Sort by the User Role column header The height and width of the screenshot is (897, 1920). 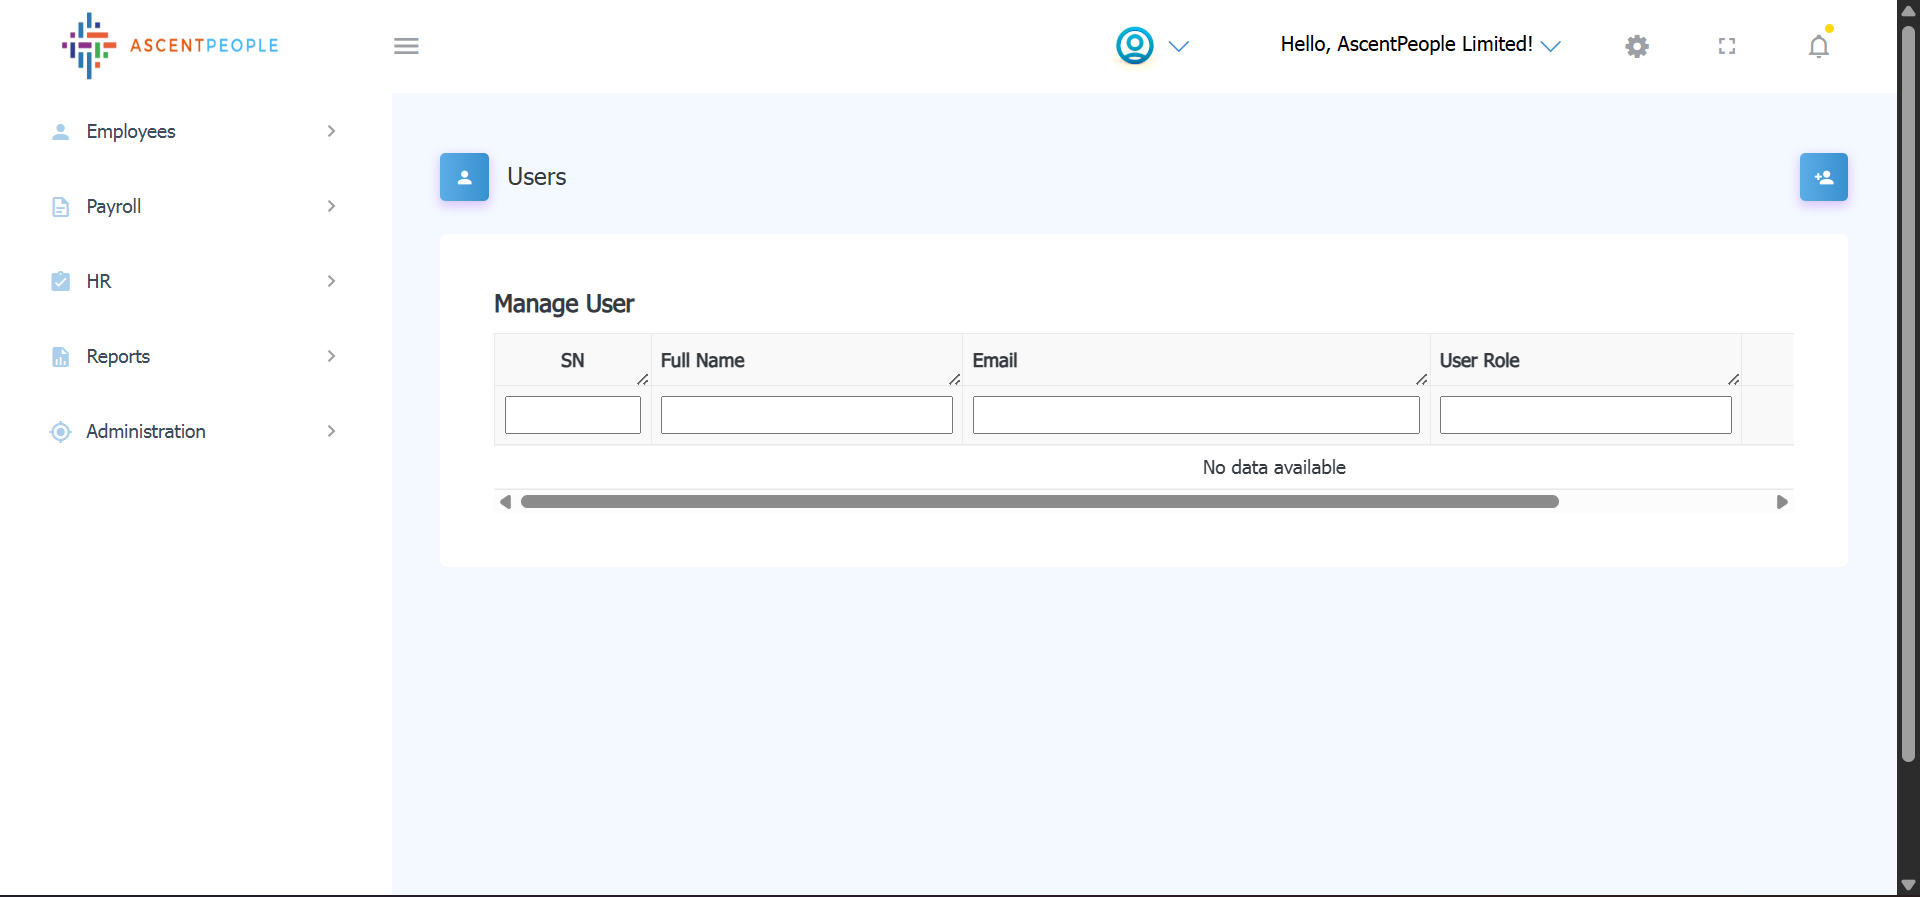(1479, 360)
